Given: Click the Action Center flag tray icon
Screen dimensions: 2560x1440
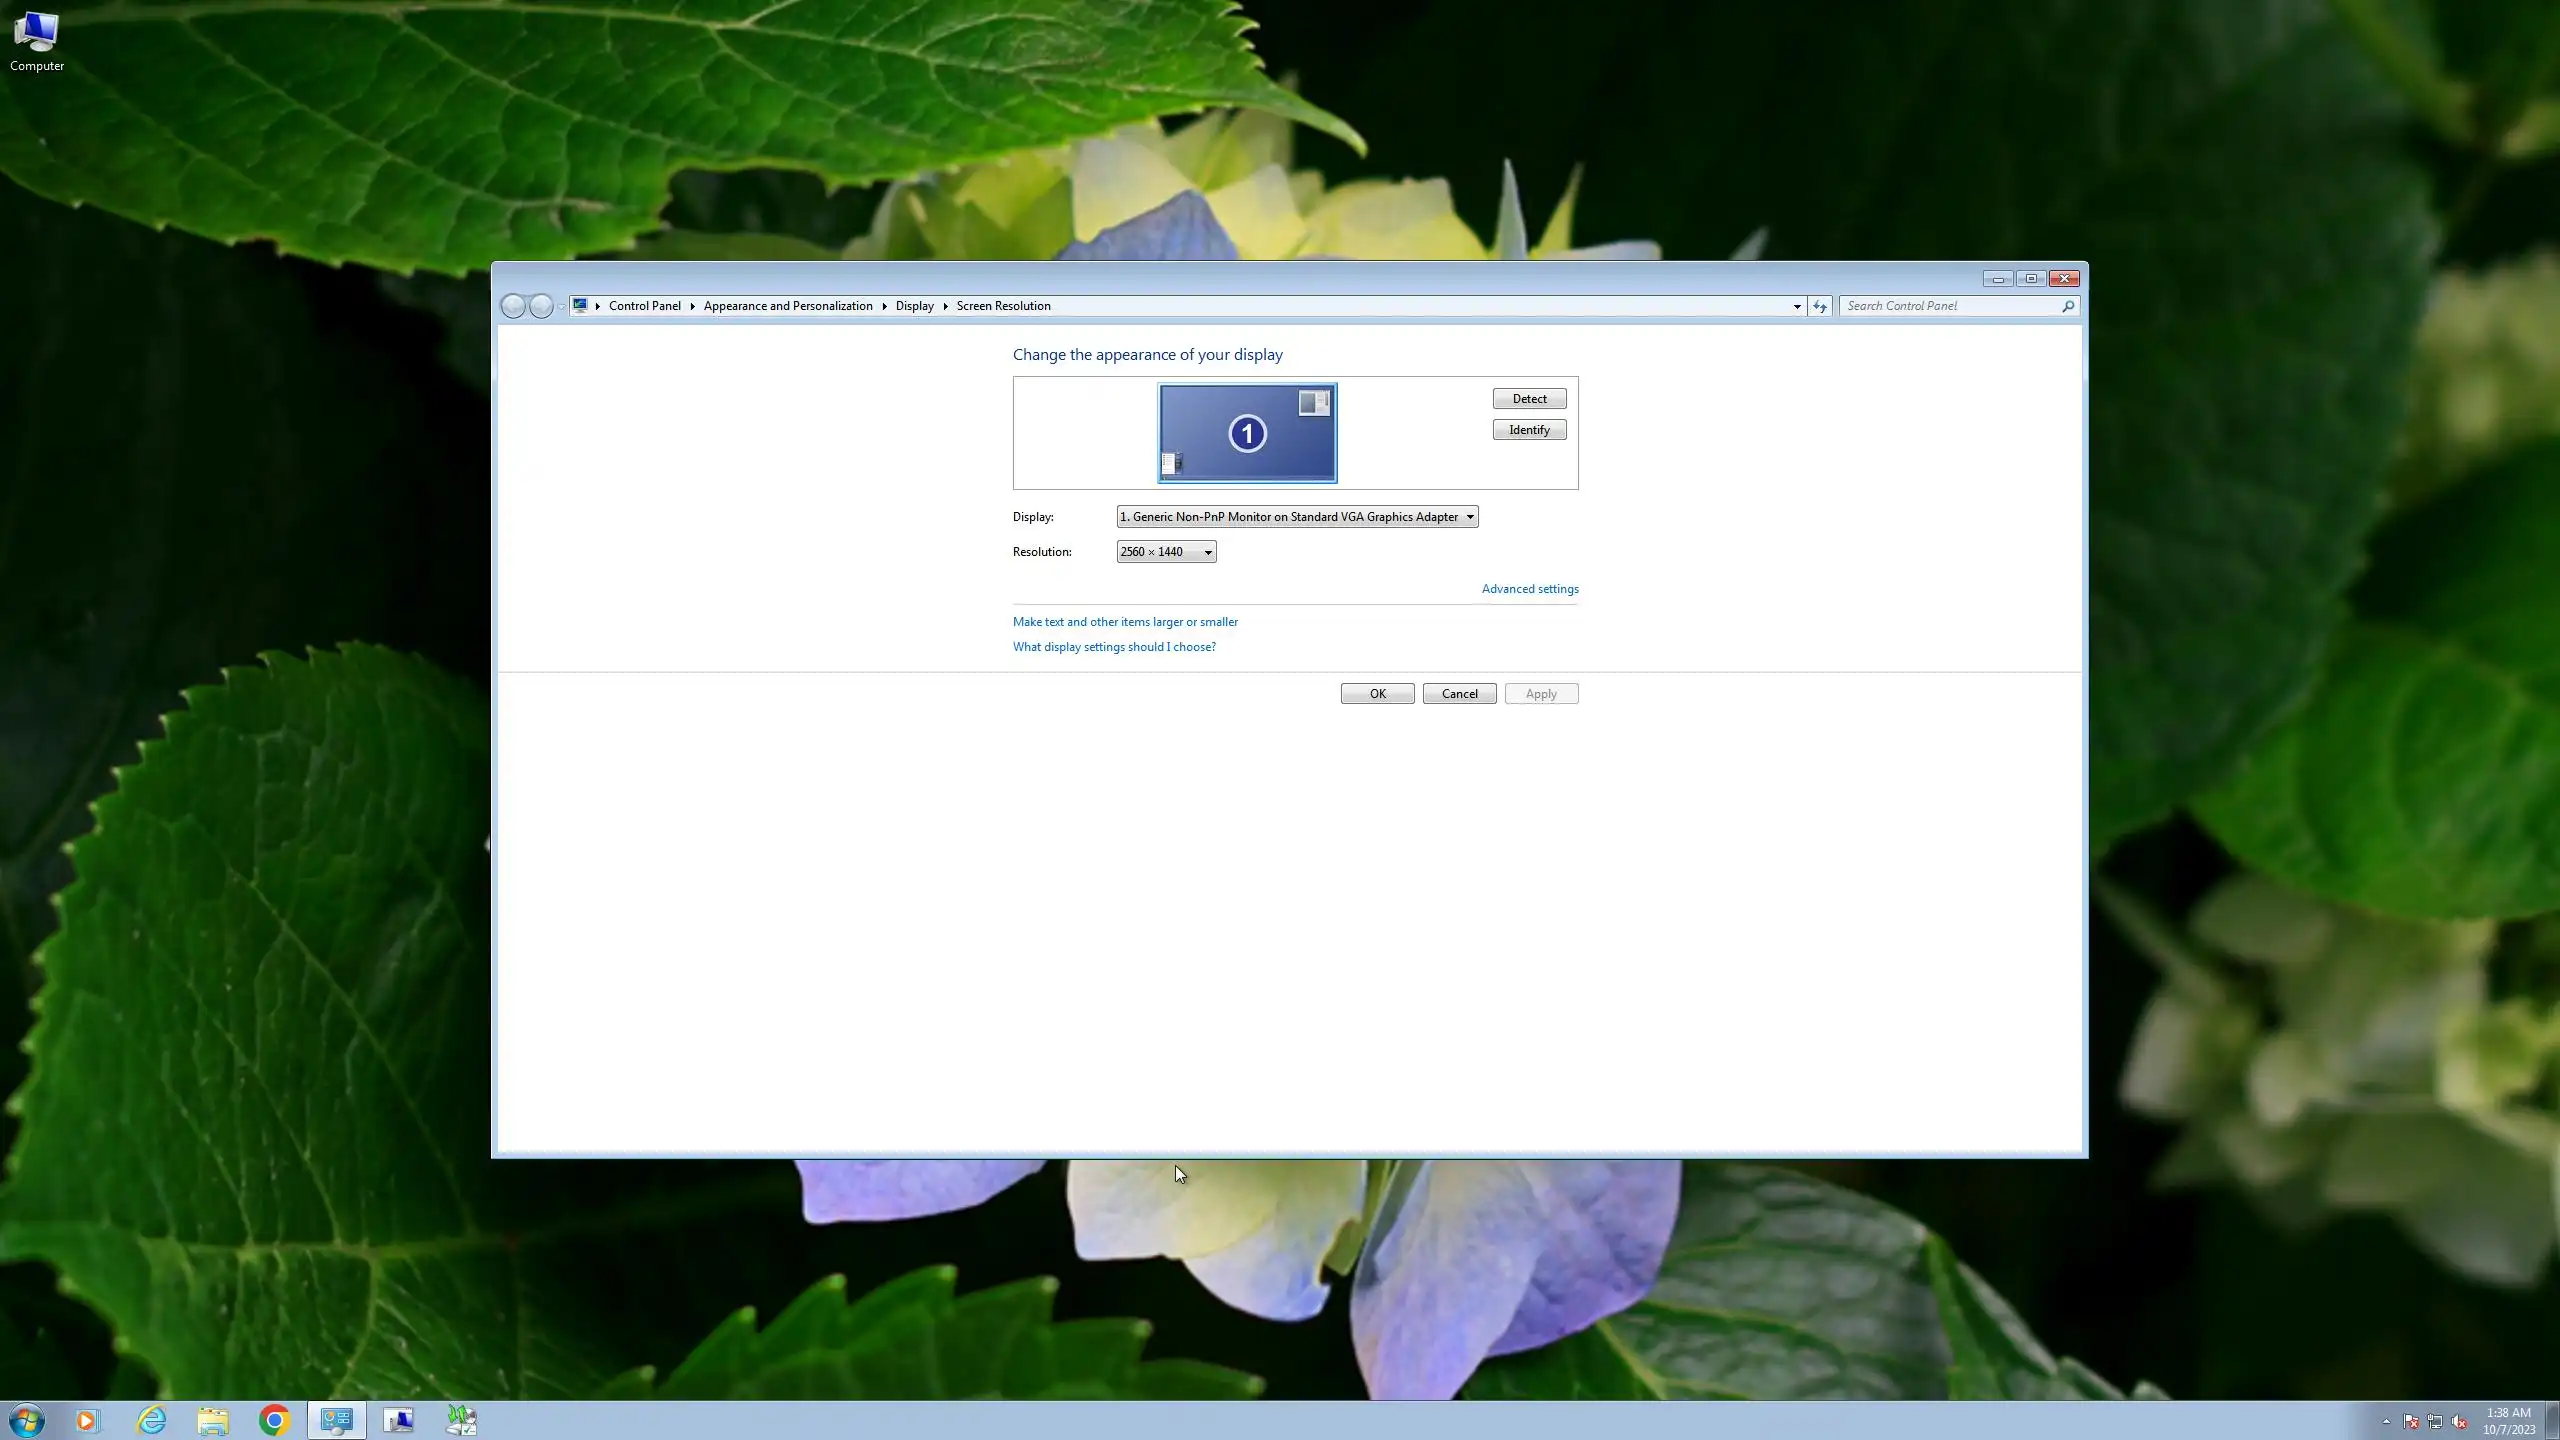Looking at the screenshot, I should point(2411,1421).
